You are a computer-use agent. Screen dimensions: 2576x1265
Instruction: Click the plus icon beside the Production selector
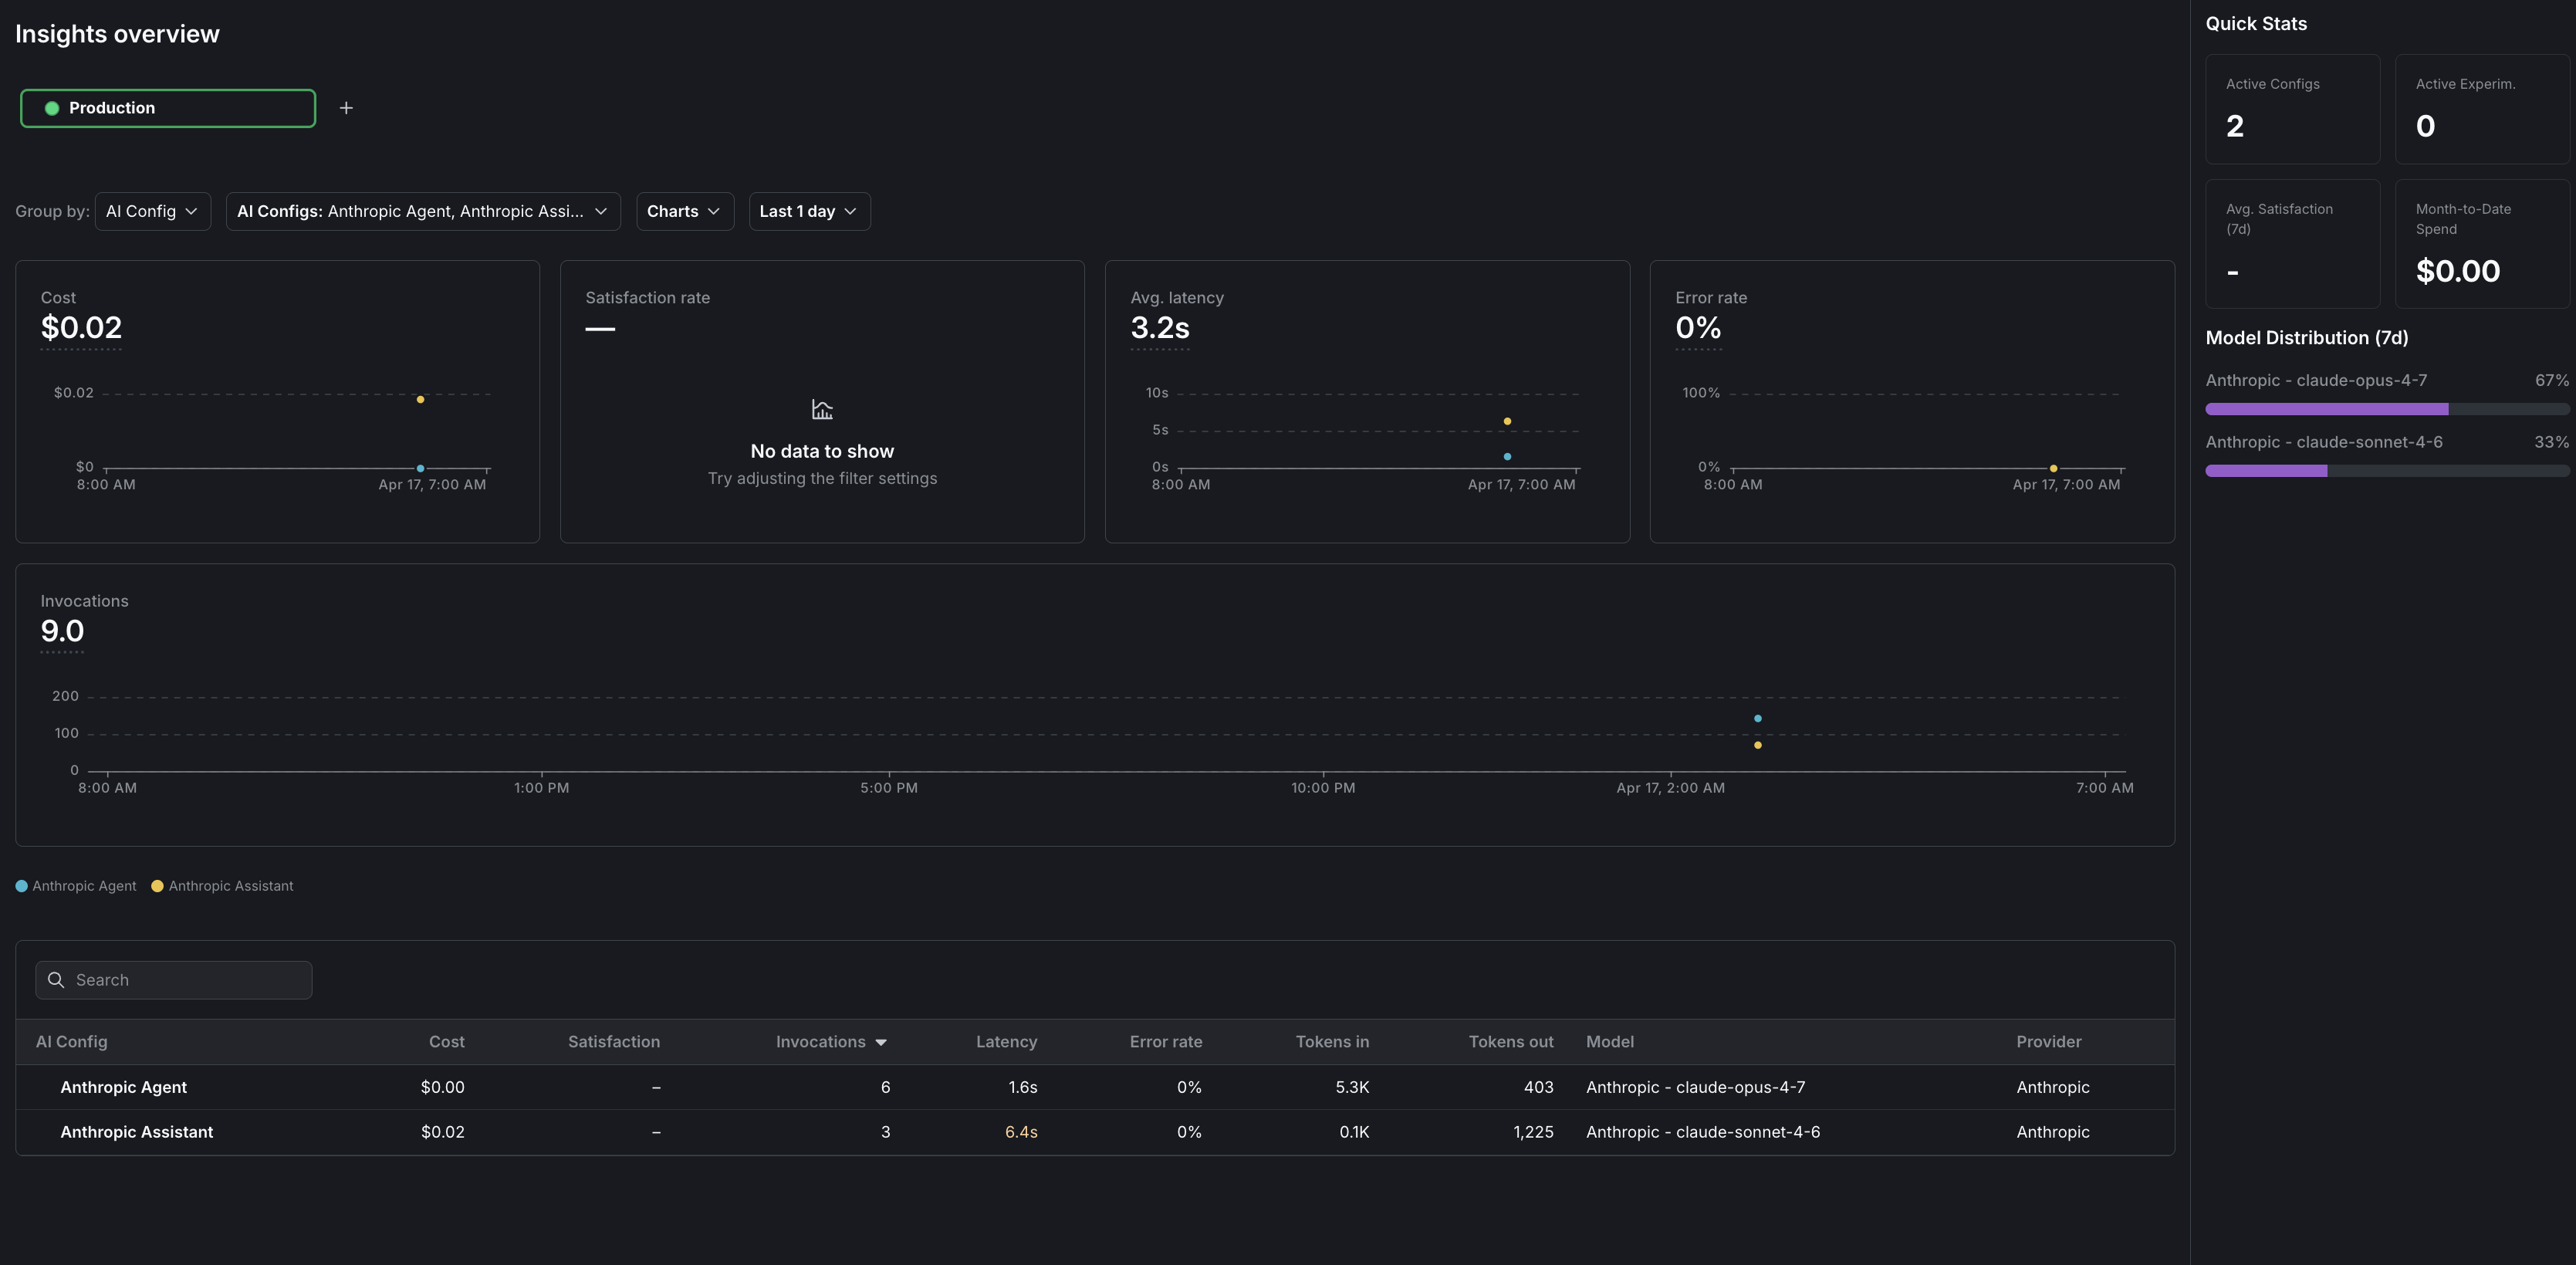pyautogui.click(x=346, y=107)
